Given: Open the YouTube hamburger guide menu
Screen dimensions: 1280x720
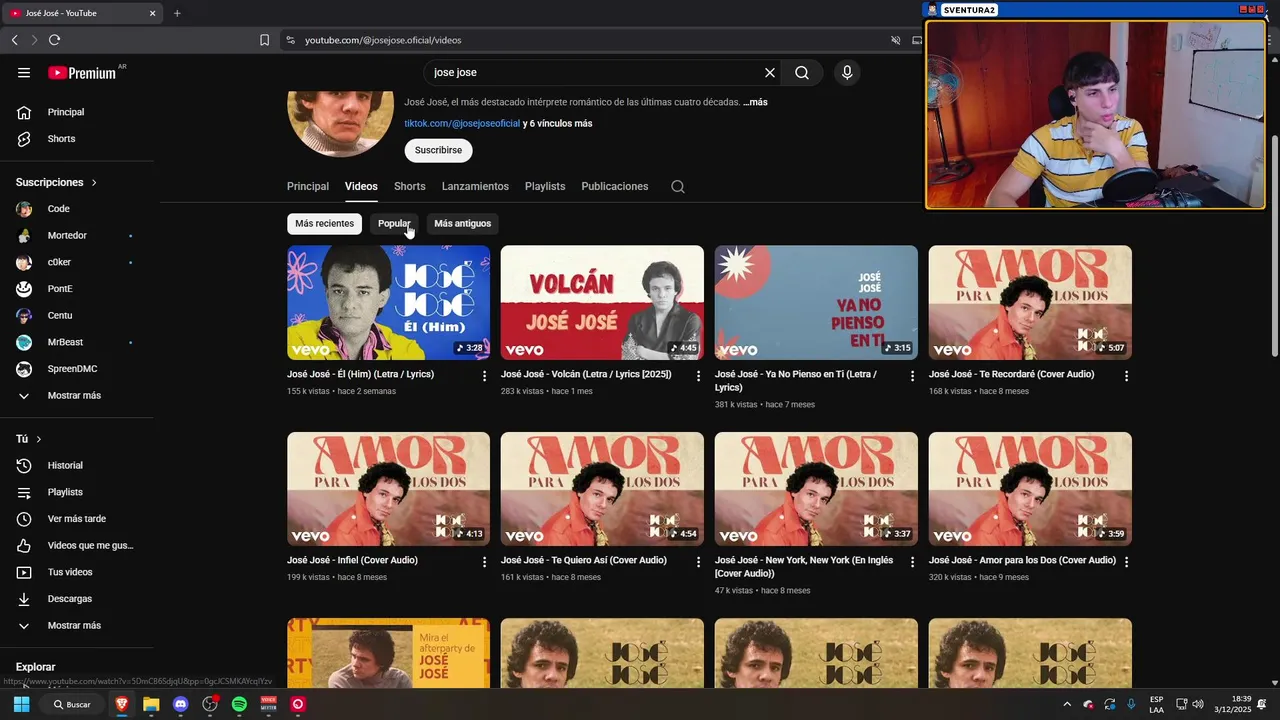Looking at the screenshot, I should coord(24,73).
